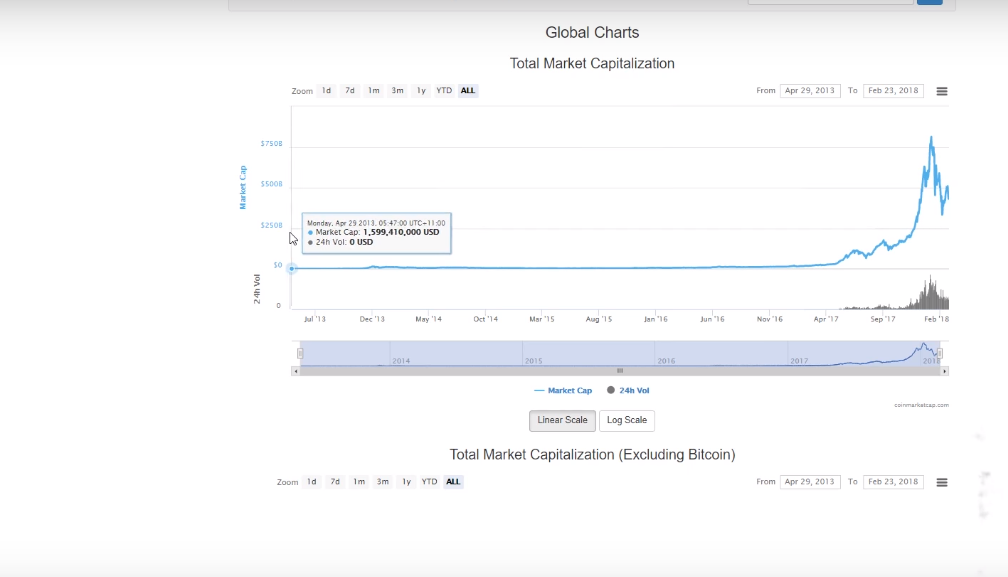Select ALL zoom on Excluding Bitcoin chart
This screenshot has height=577, width=1008.
pos(453,482)
